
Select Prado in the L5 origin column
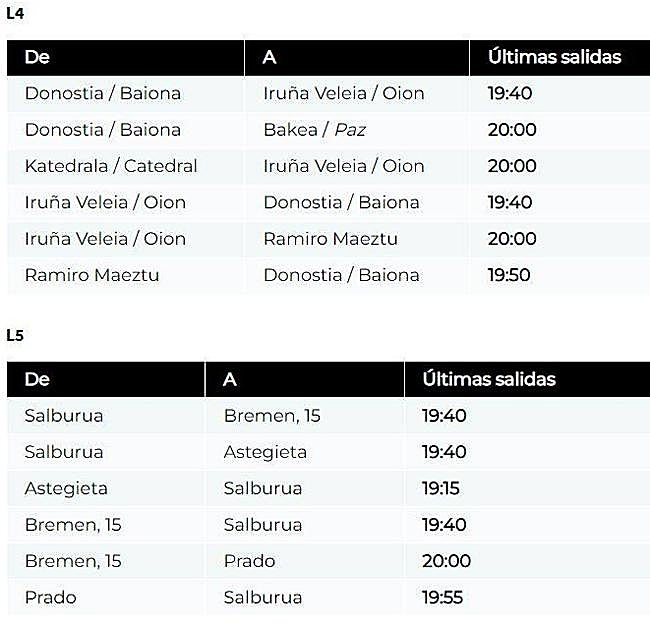click(50, 598)
